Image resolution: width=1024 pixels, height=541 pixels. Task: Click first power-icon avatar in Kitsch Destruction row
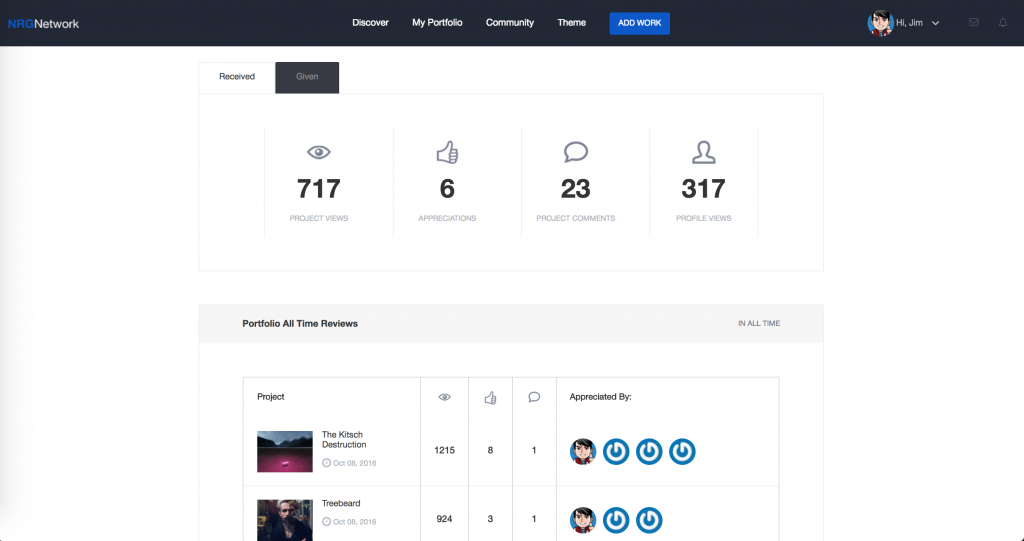tap(616, 451)
